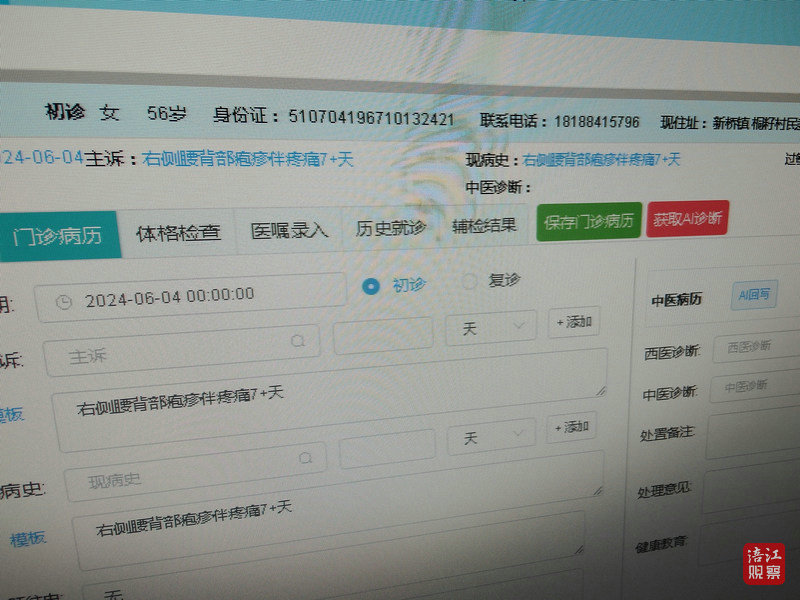800x600 pixels.
Task: Click the green 保存门诊病历 button
Action: [x=588, y=221]
